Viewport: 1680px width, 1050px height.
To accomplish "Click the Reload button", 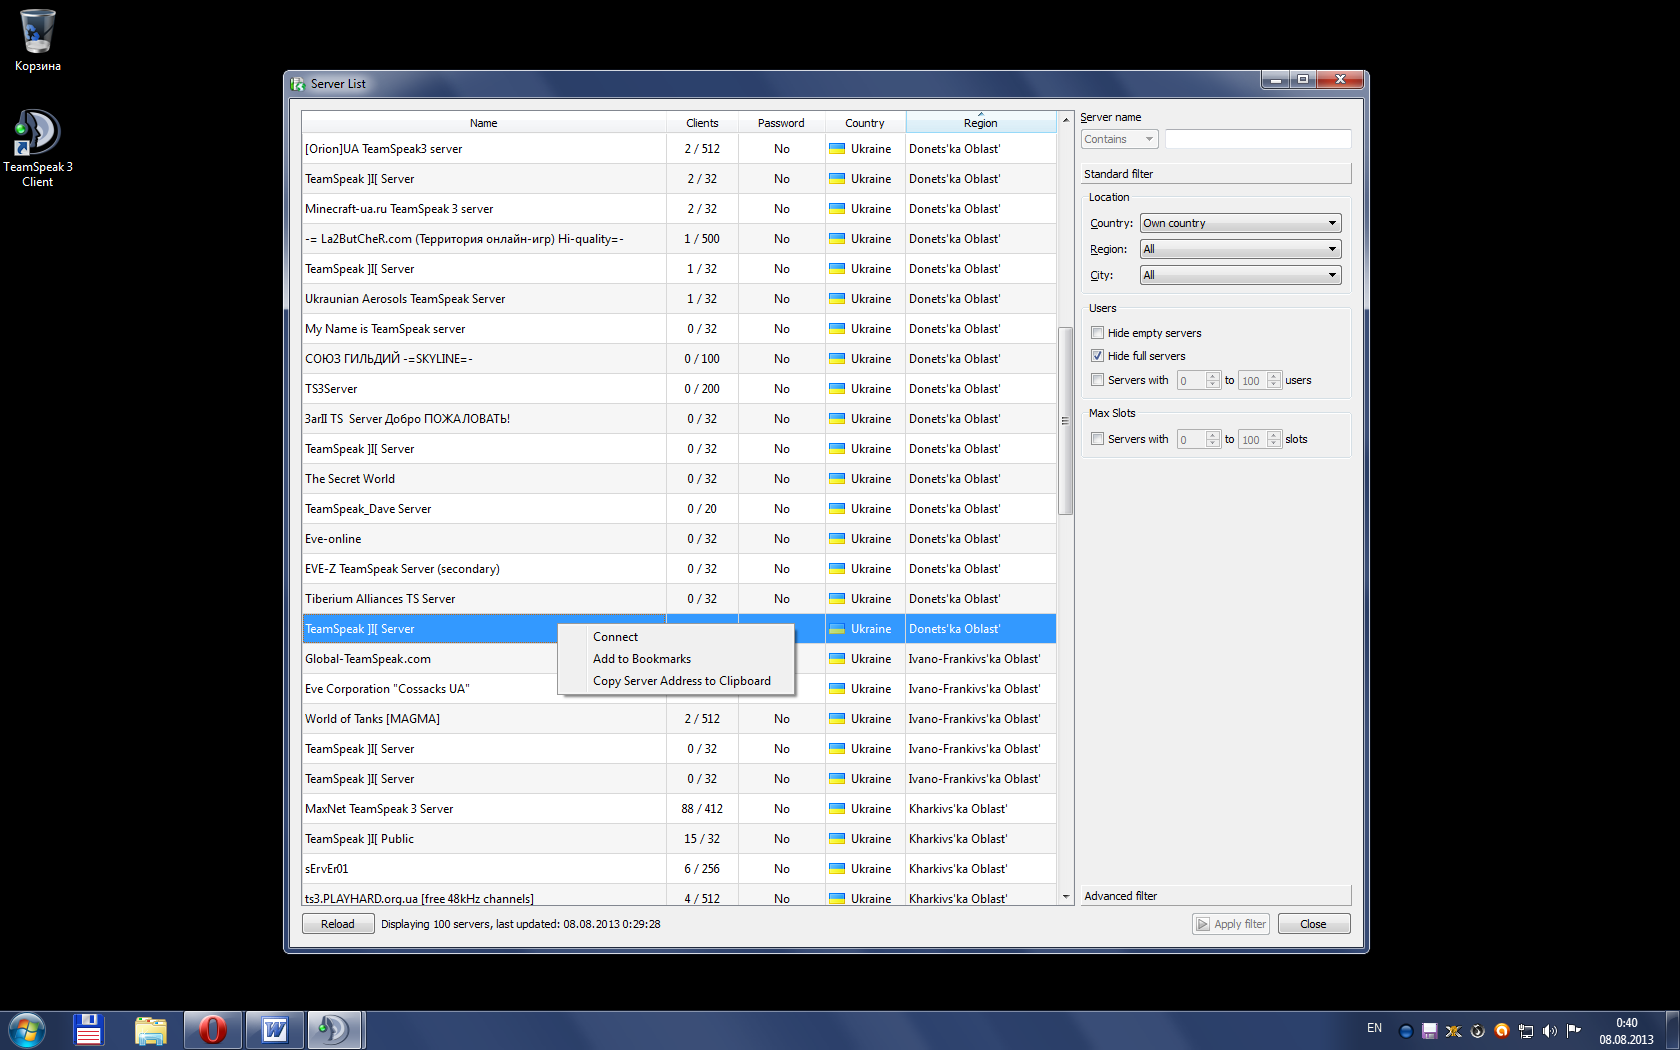I will tap(338, 924).
